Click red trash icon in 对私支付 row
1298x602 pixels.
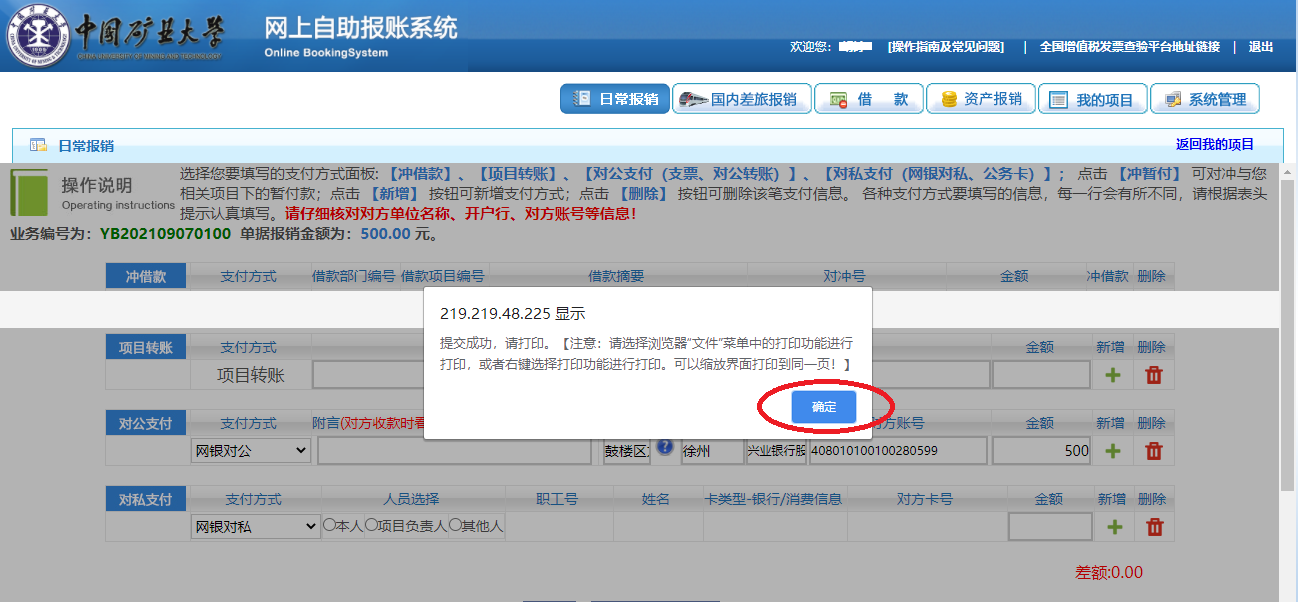point(1153,527)
